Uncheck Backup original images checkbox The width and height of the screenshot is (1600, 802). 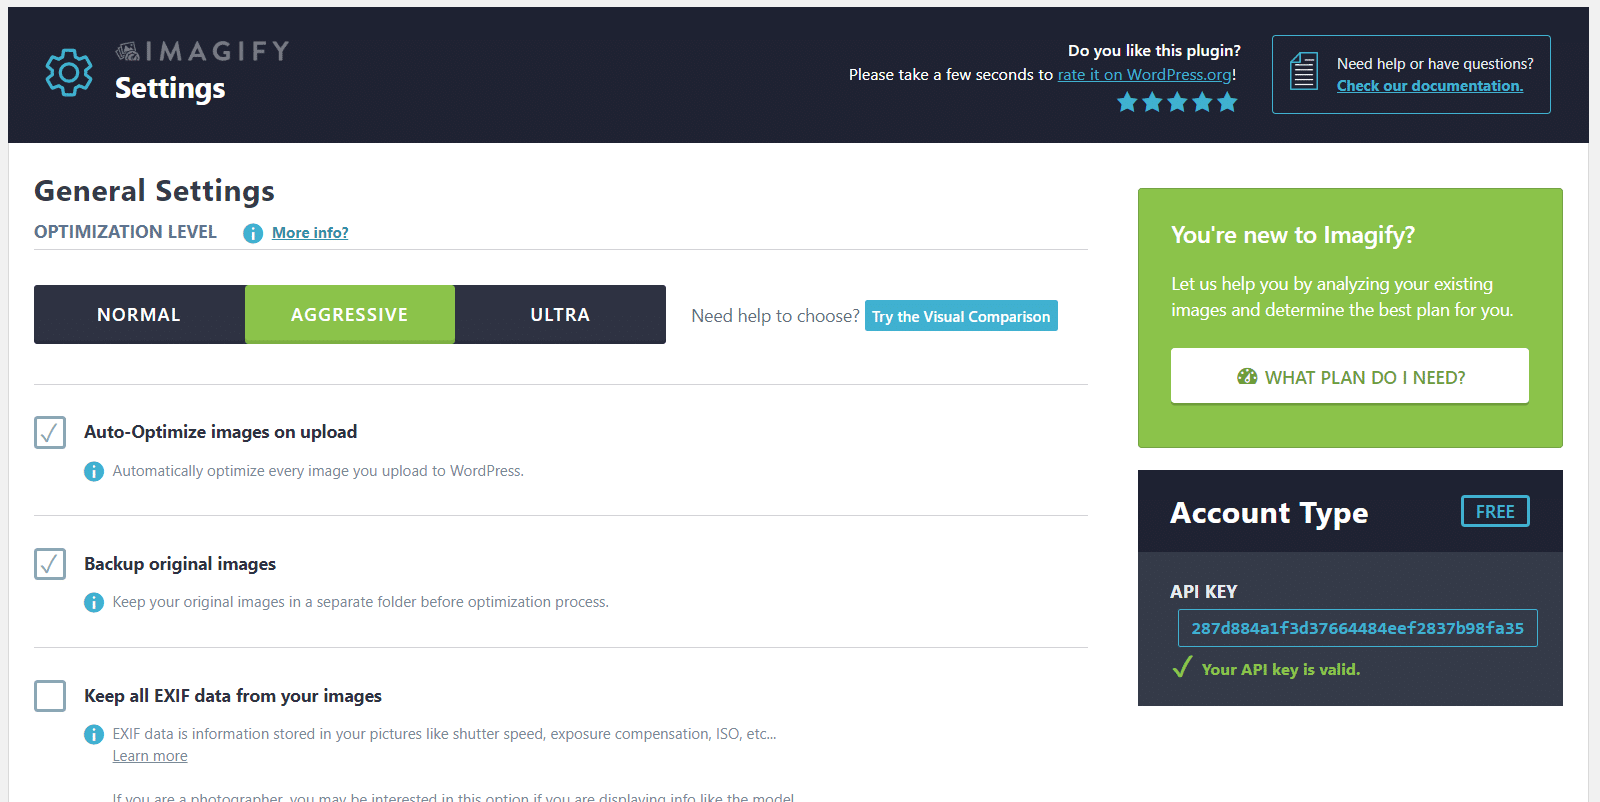coord(50,564)
